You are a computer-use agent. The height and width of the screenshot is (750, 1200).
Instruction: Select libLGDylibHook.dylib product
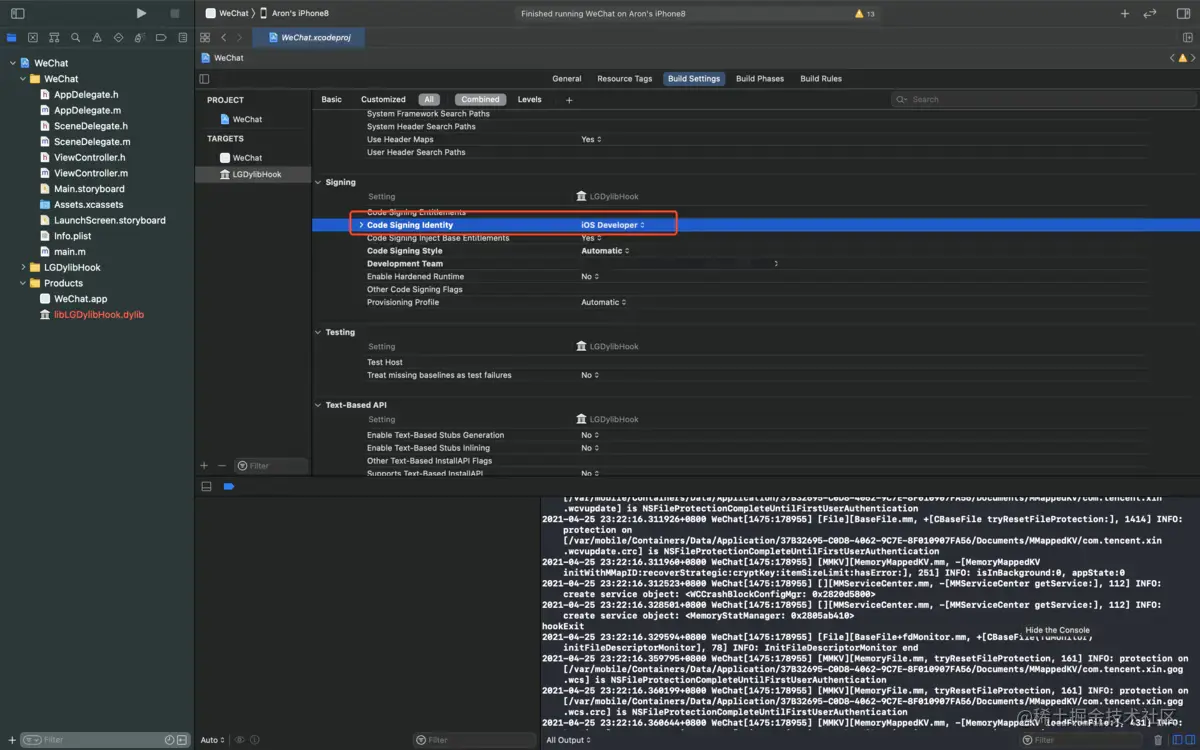point(99,314)
